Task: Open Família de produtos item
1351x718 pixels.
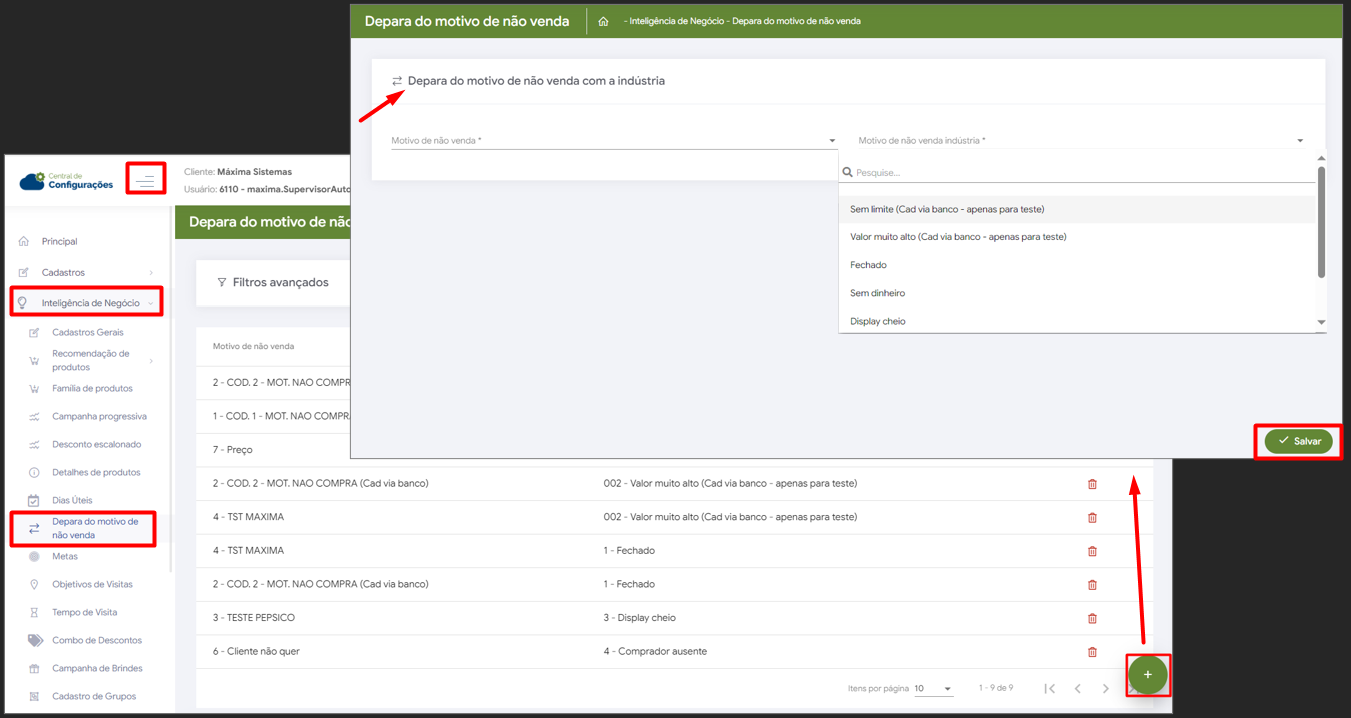Action: (92, 388)
